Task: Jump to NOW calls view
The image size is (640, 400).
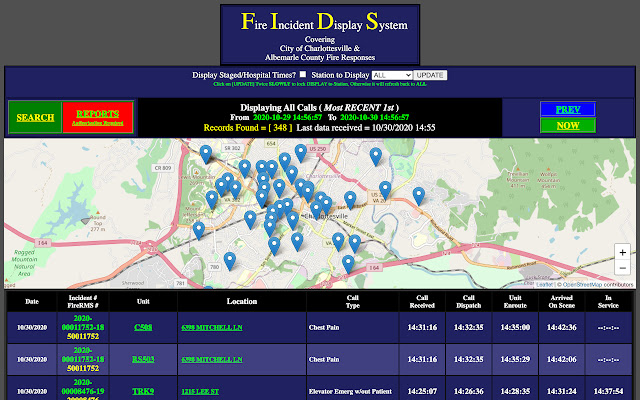Action: click(x=567, y=125)
